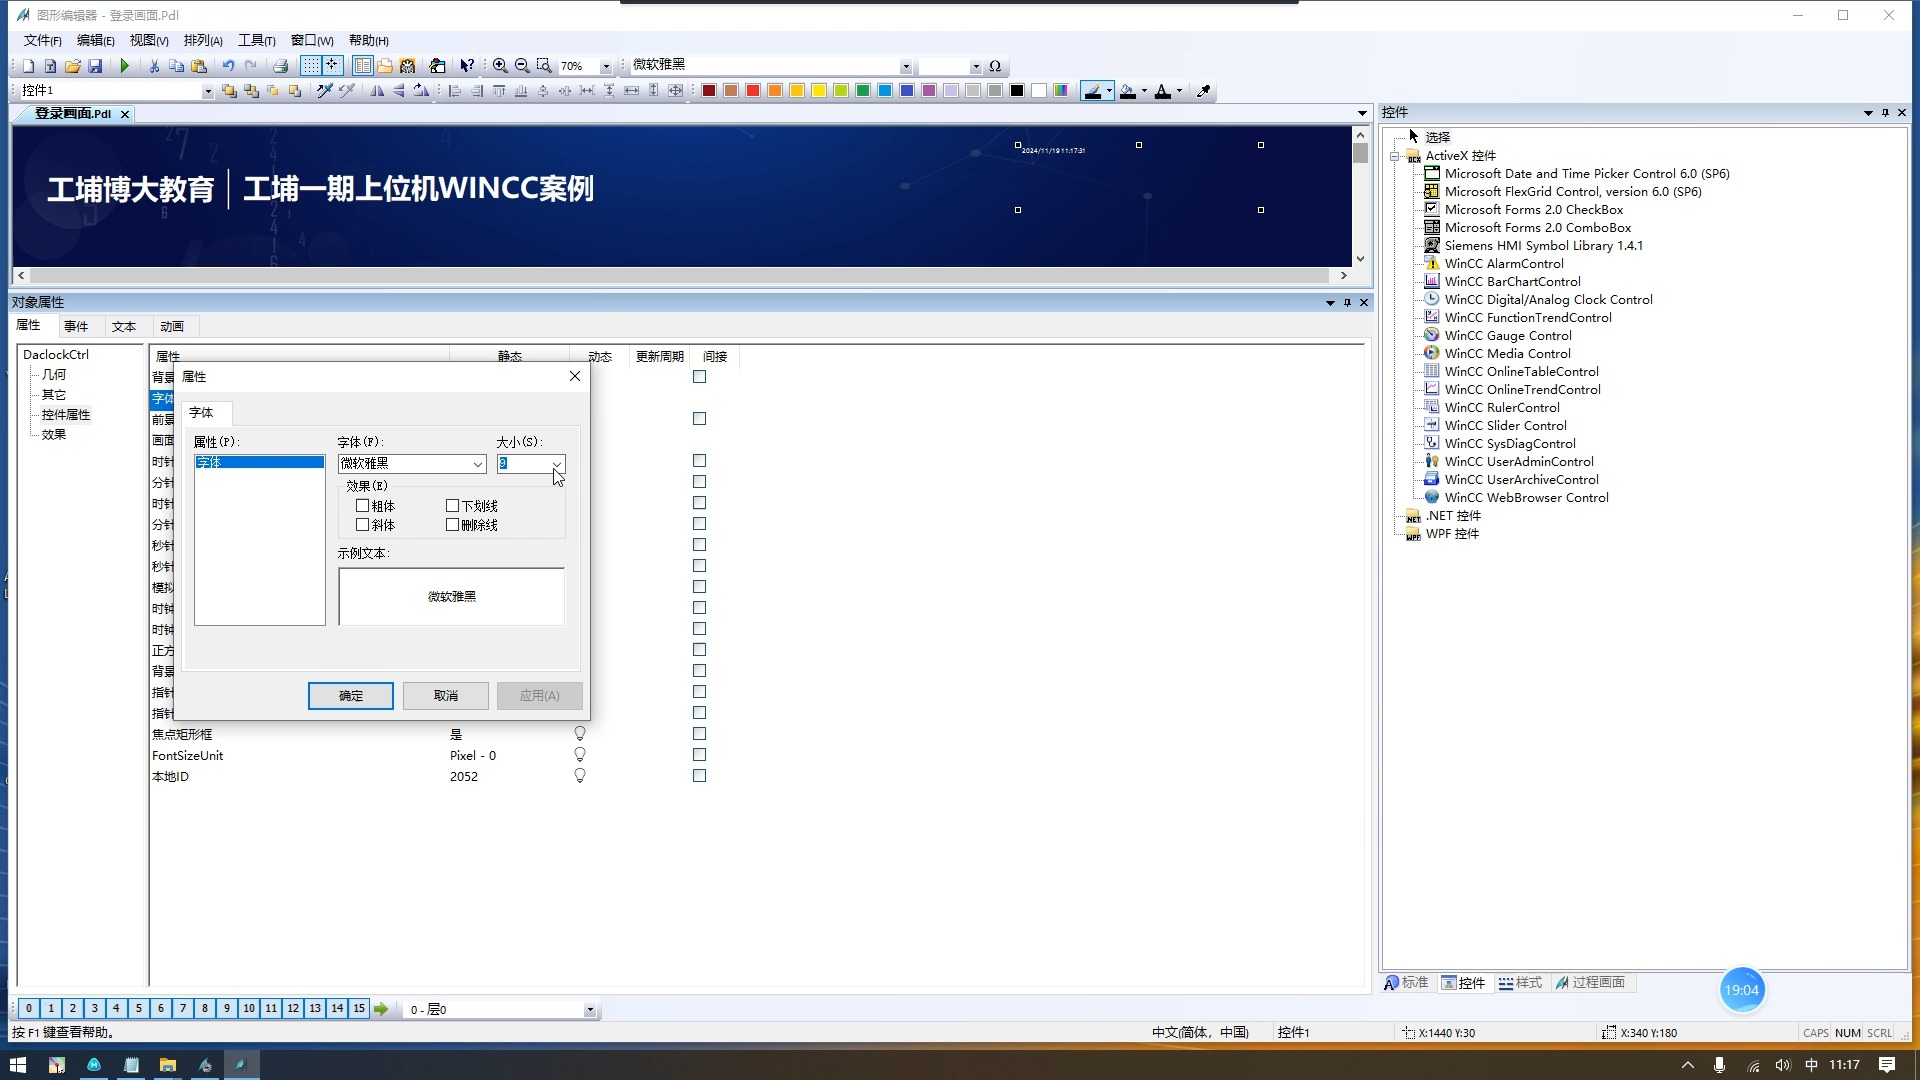The image size is (1920, 1080).
Task: Open the object name 控件1 dropdown
Action: point(208,91)
